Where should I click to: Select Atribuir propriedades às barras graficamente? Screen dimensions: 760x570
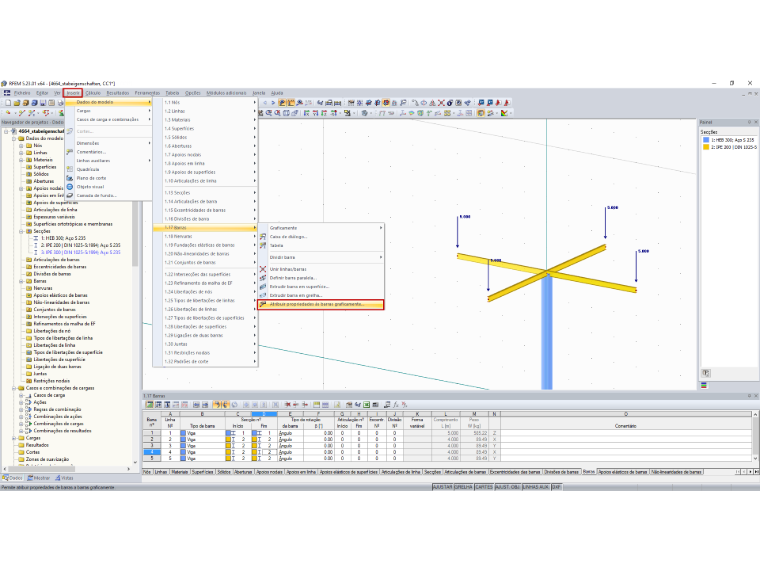pyautogui.click(x=321, y=304)
